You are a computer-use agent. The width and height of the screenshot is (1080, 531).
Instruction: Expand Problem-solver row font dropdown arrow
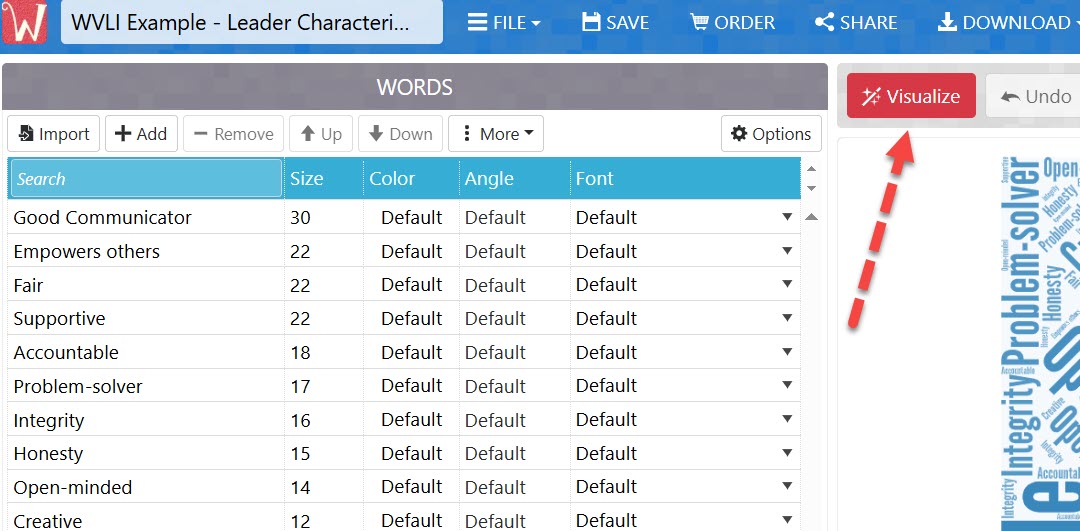click(787, 386)
